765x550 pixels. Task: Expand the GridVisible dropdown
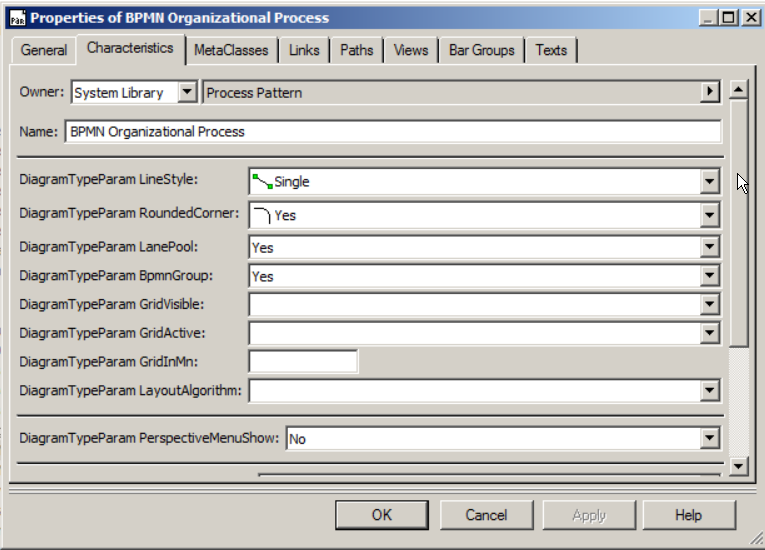coord(710,305)
